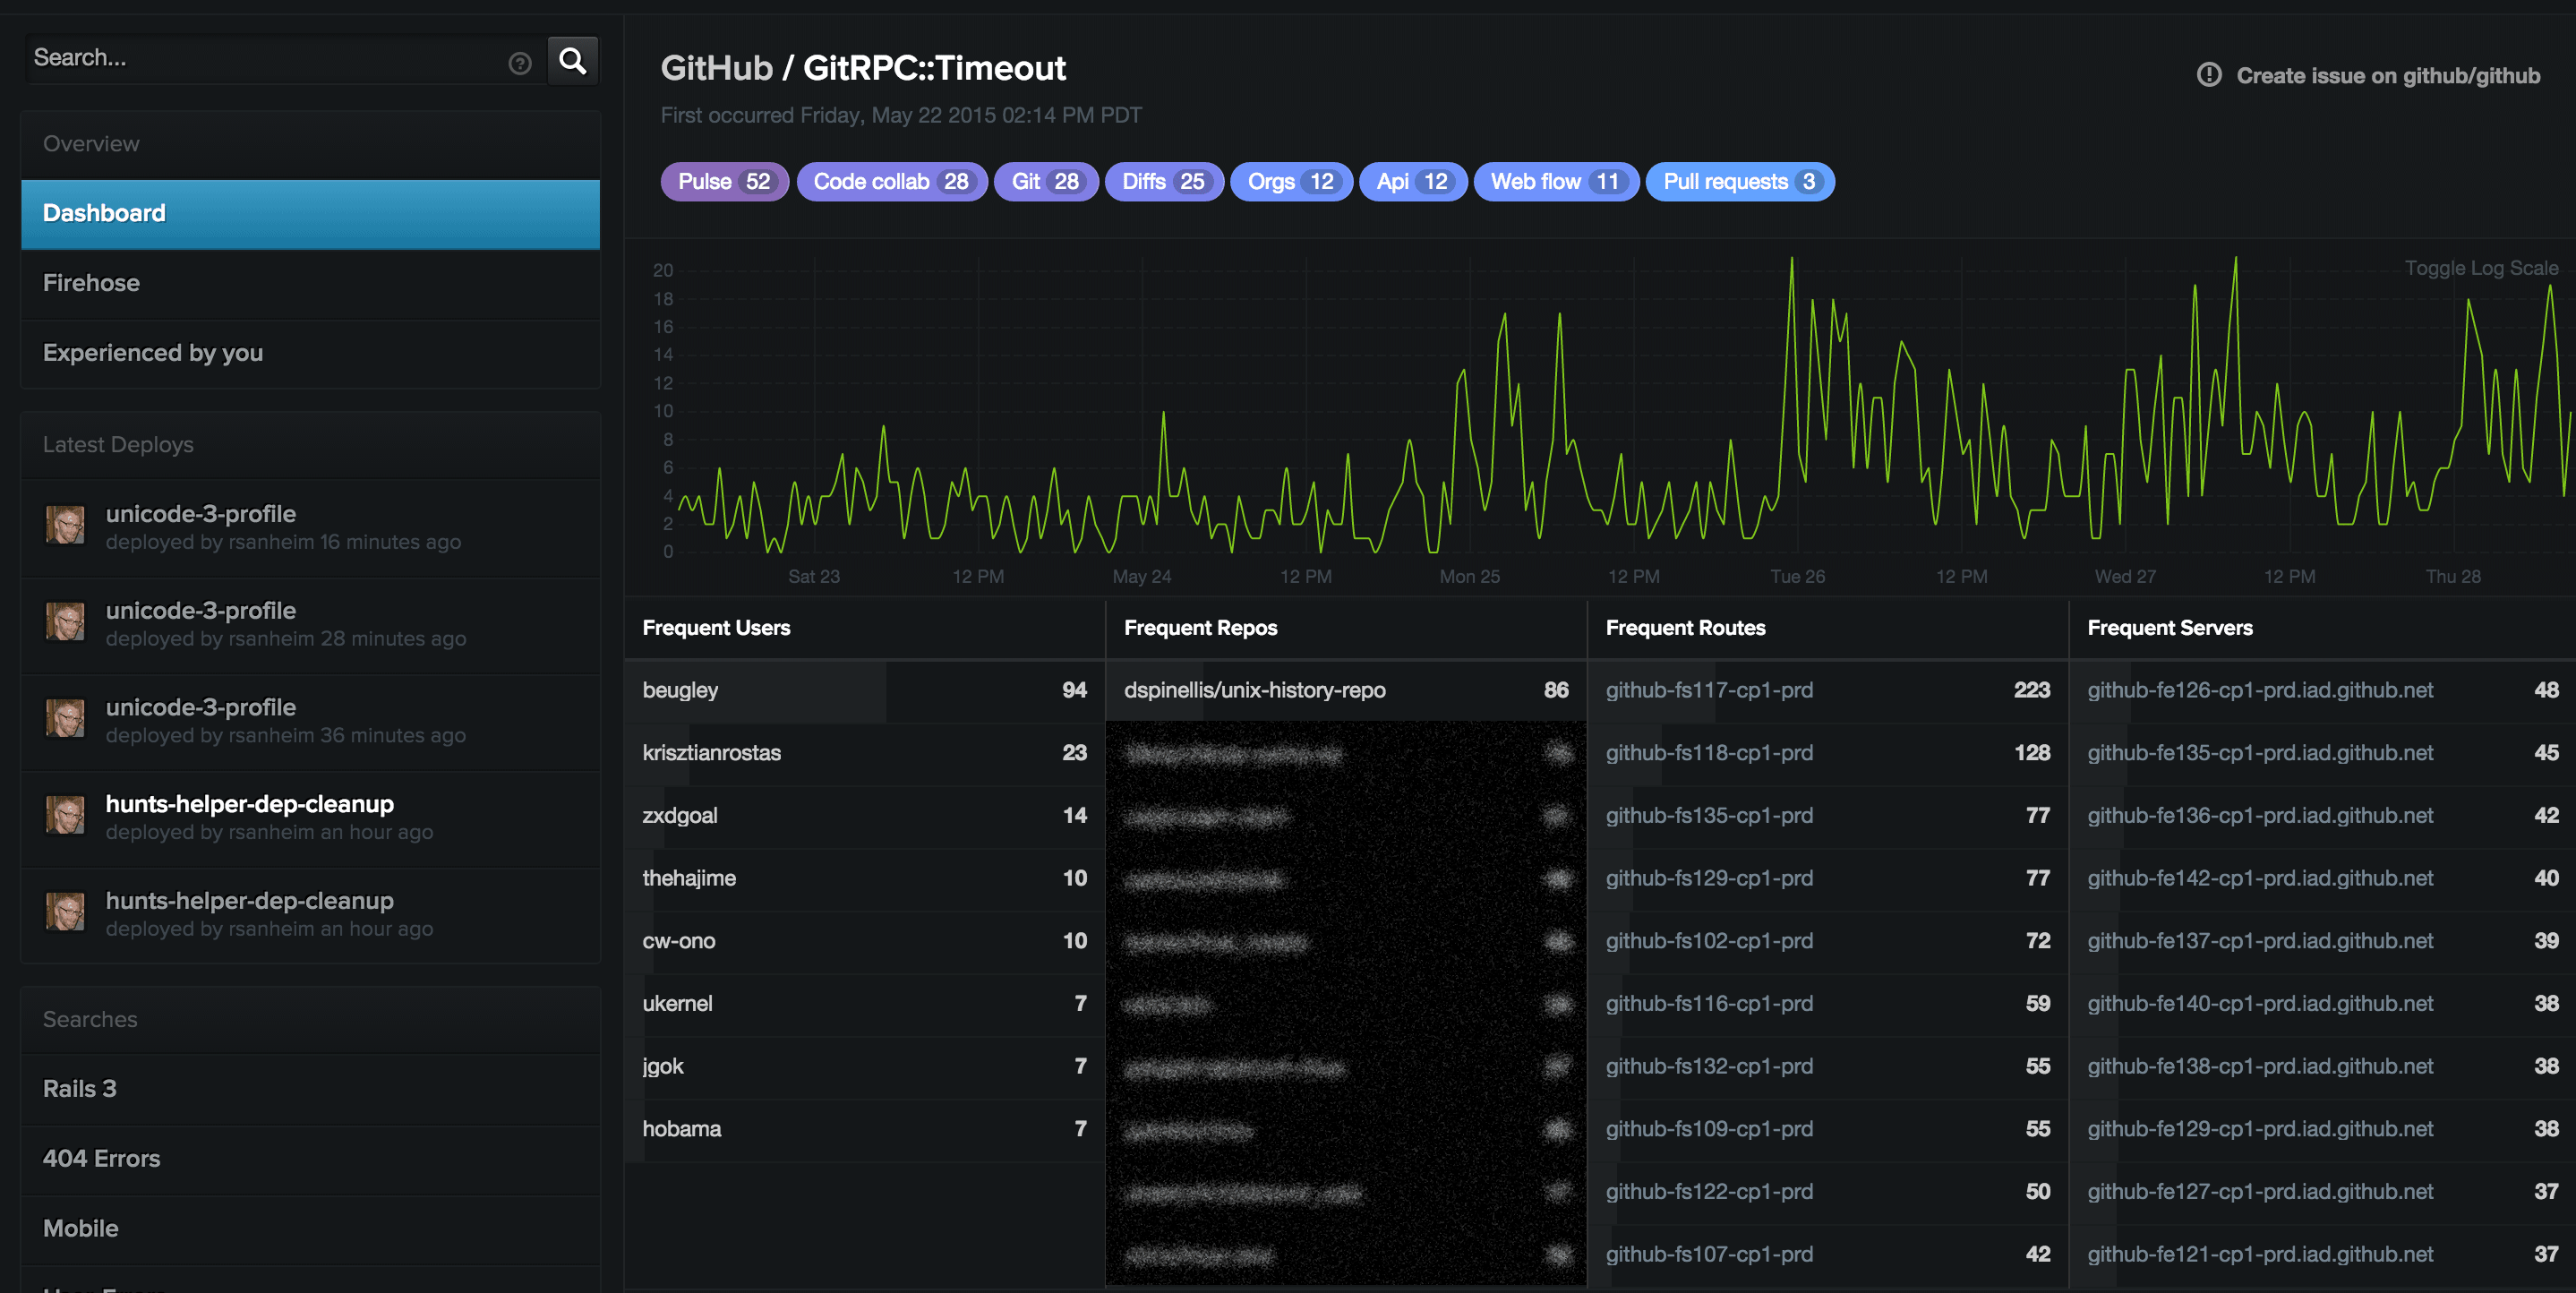Filter by the Pull requests 3 tag
2576x1293 pixels.
coord(1738,182)
